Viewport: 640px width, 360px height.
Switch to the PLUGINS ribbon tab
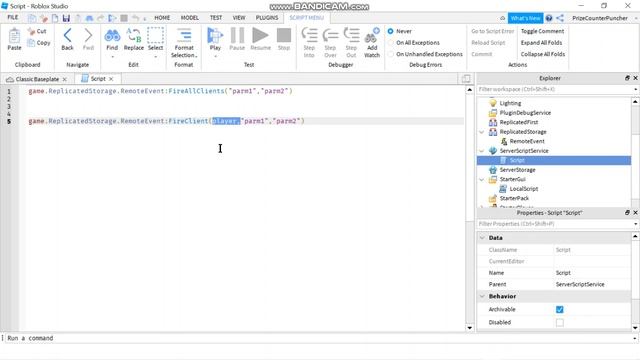click(267, 18)
